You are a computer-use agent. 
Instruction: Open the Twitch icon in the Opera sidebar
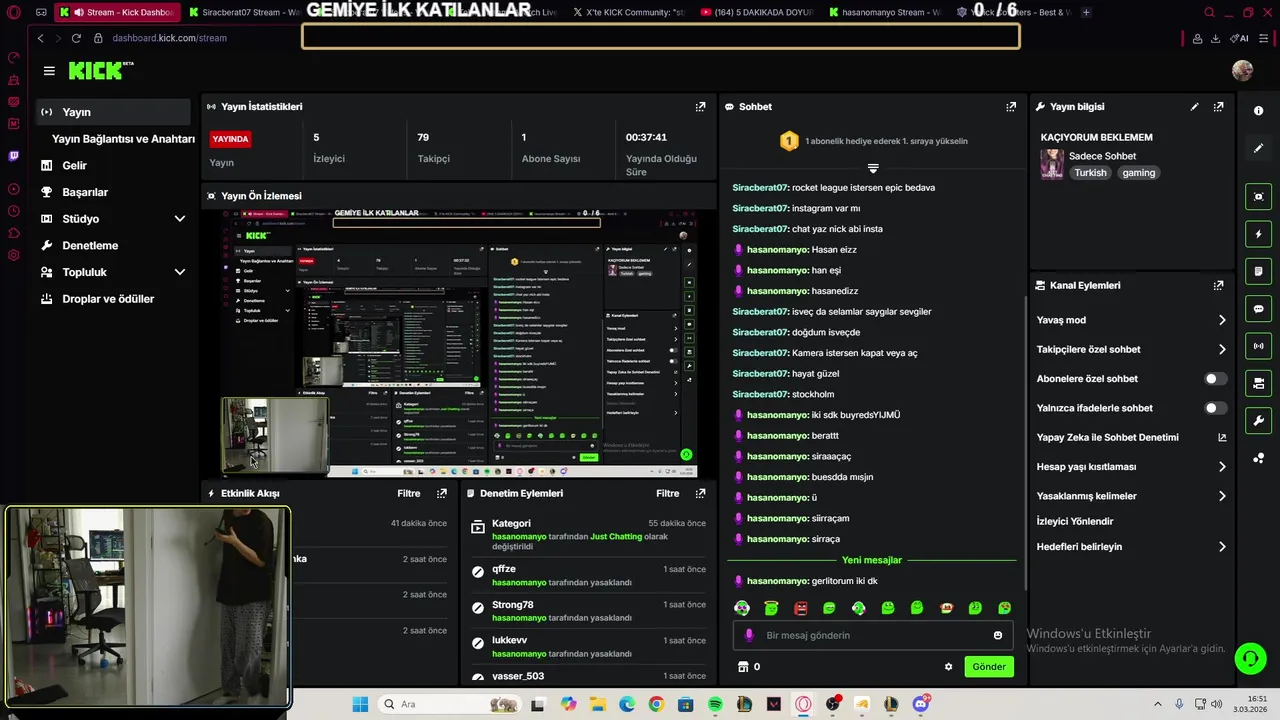(x=14, y=156)
